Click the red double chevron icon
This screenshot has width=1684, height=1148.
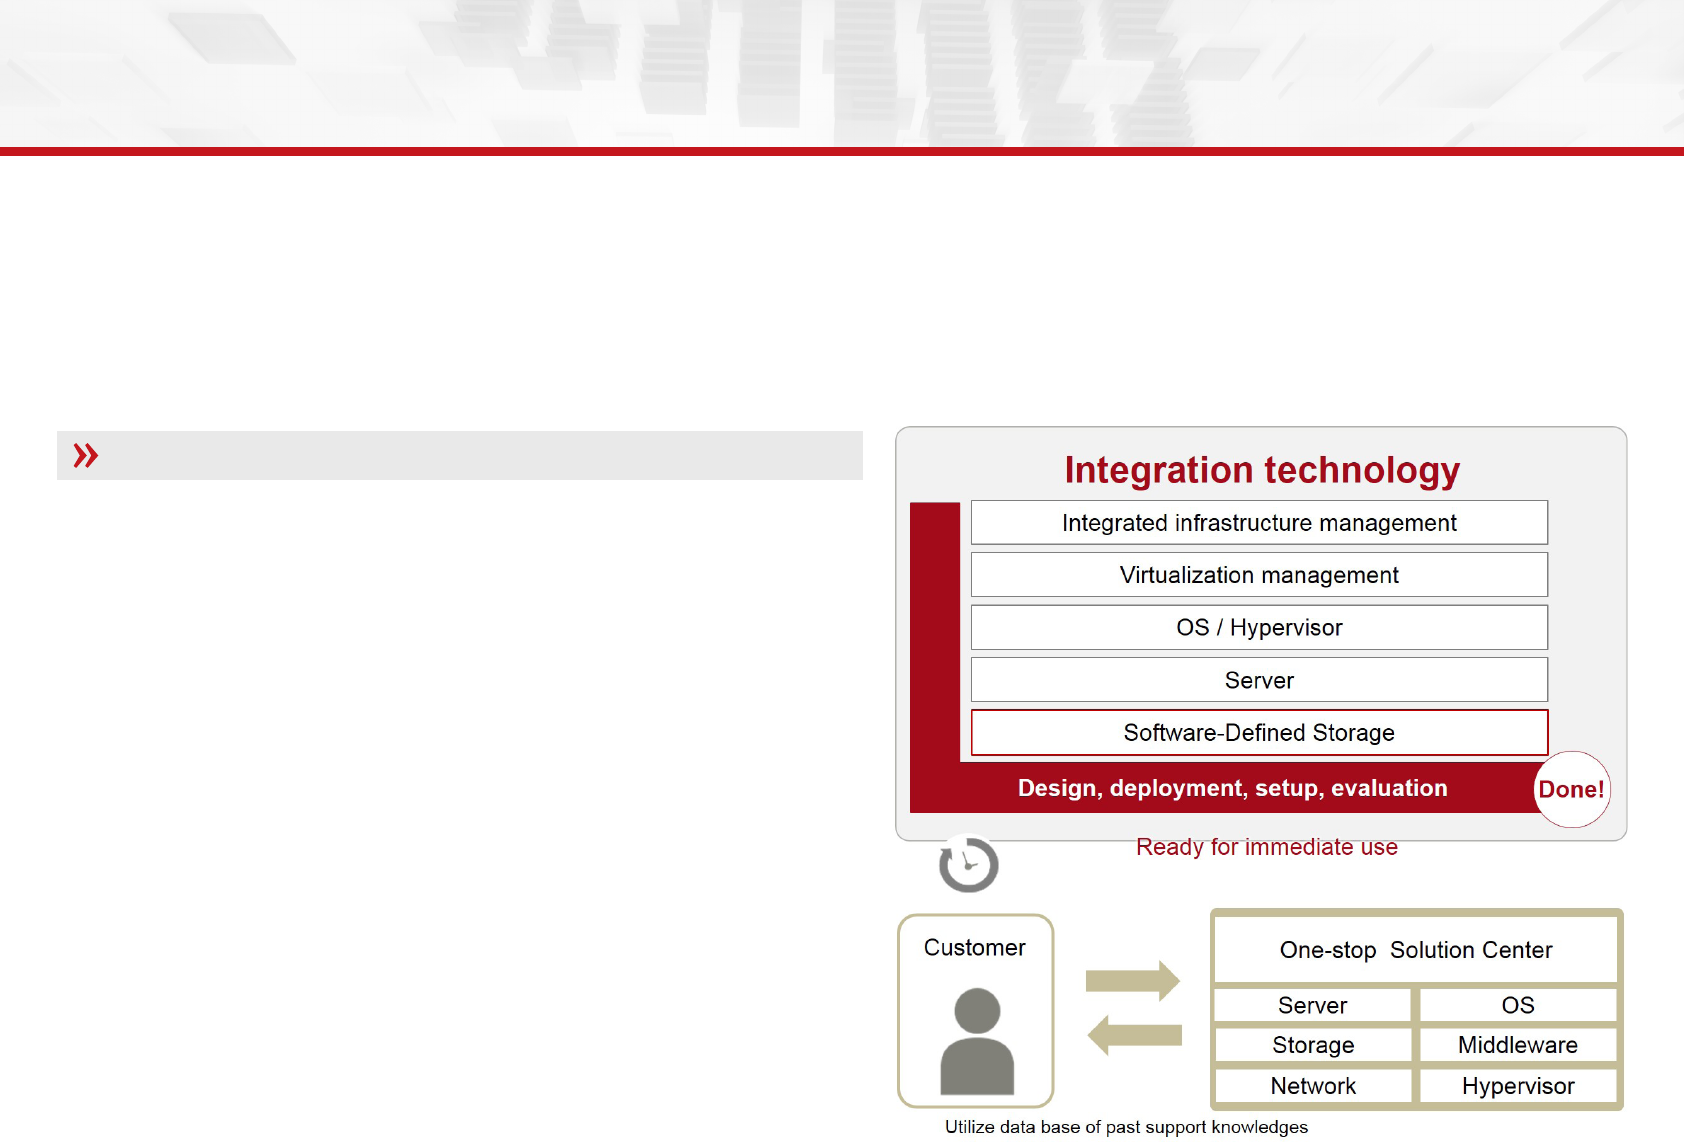pyautogui.click(x=86, y=456)
